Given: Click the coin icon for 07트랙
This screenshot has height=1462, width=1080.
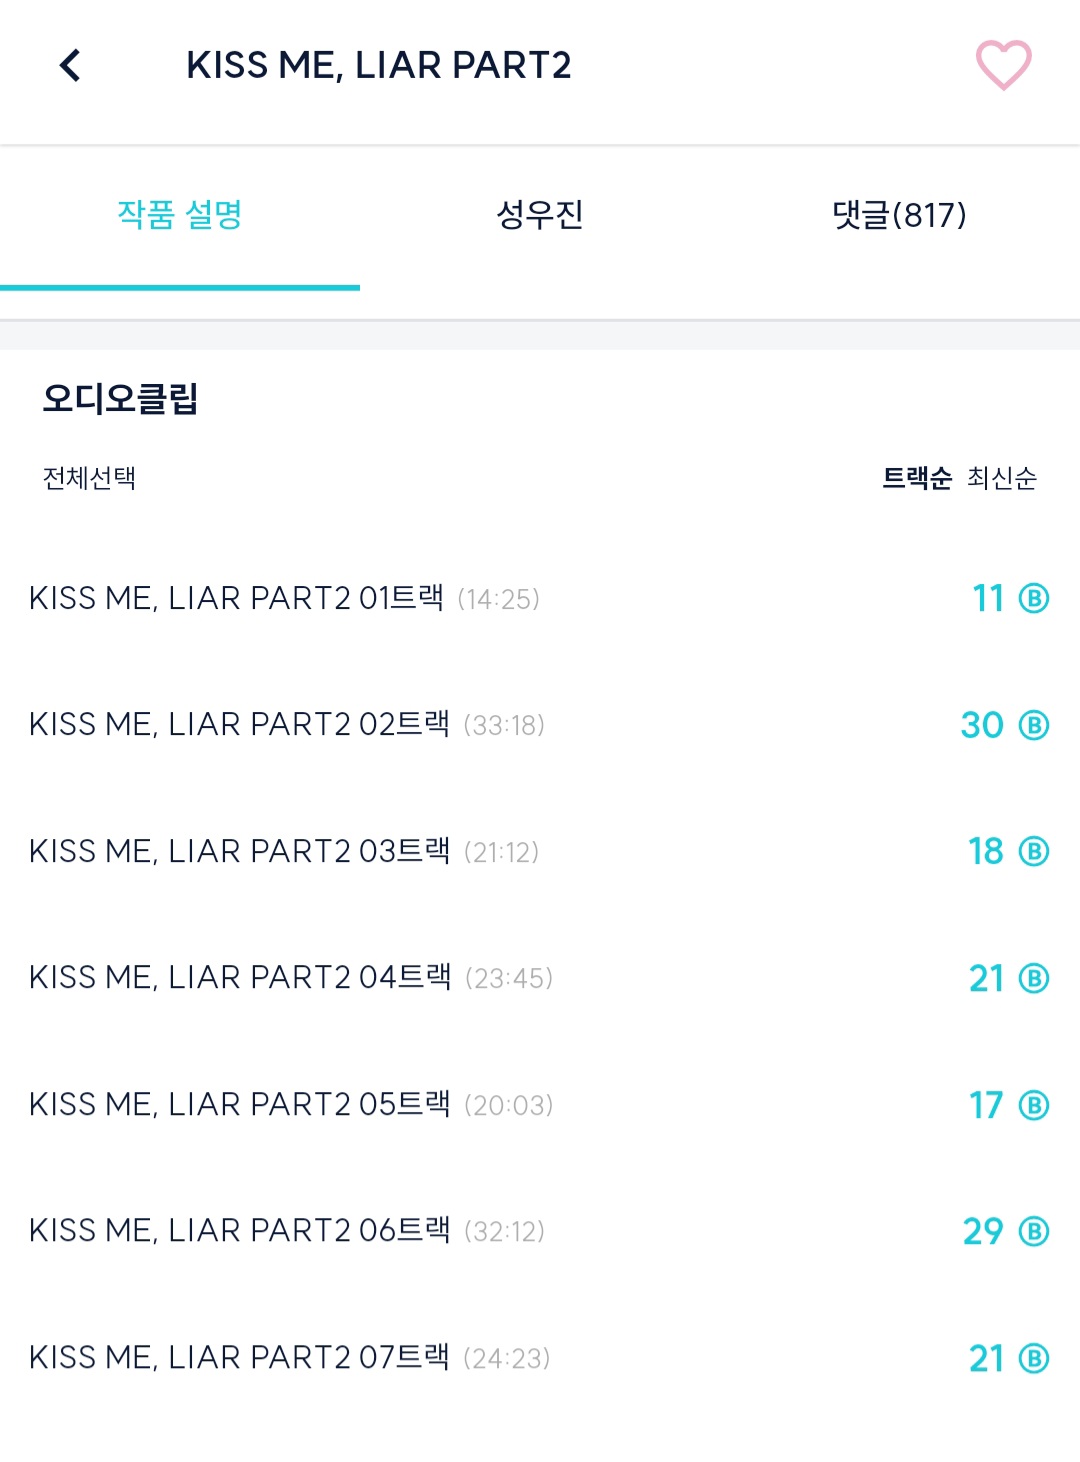Looking at the screenshot, I should click(1034, 1358).
